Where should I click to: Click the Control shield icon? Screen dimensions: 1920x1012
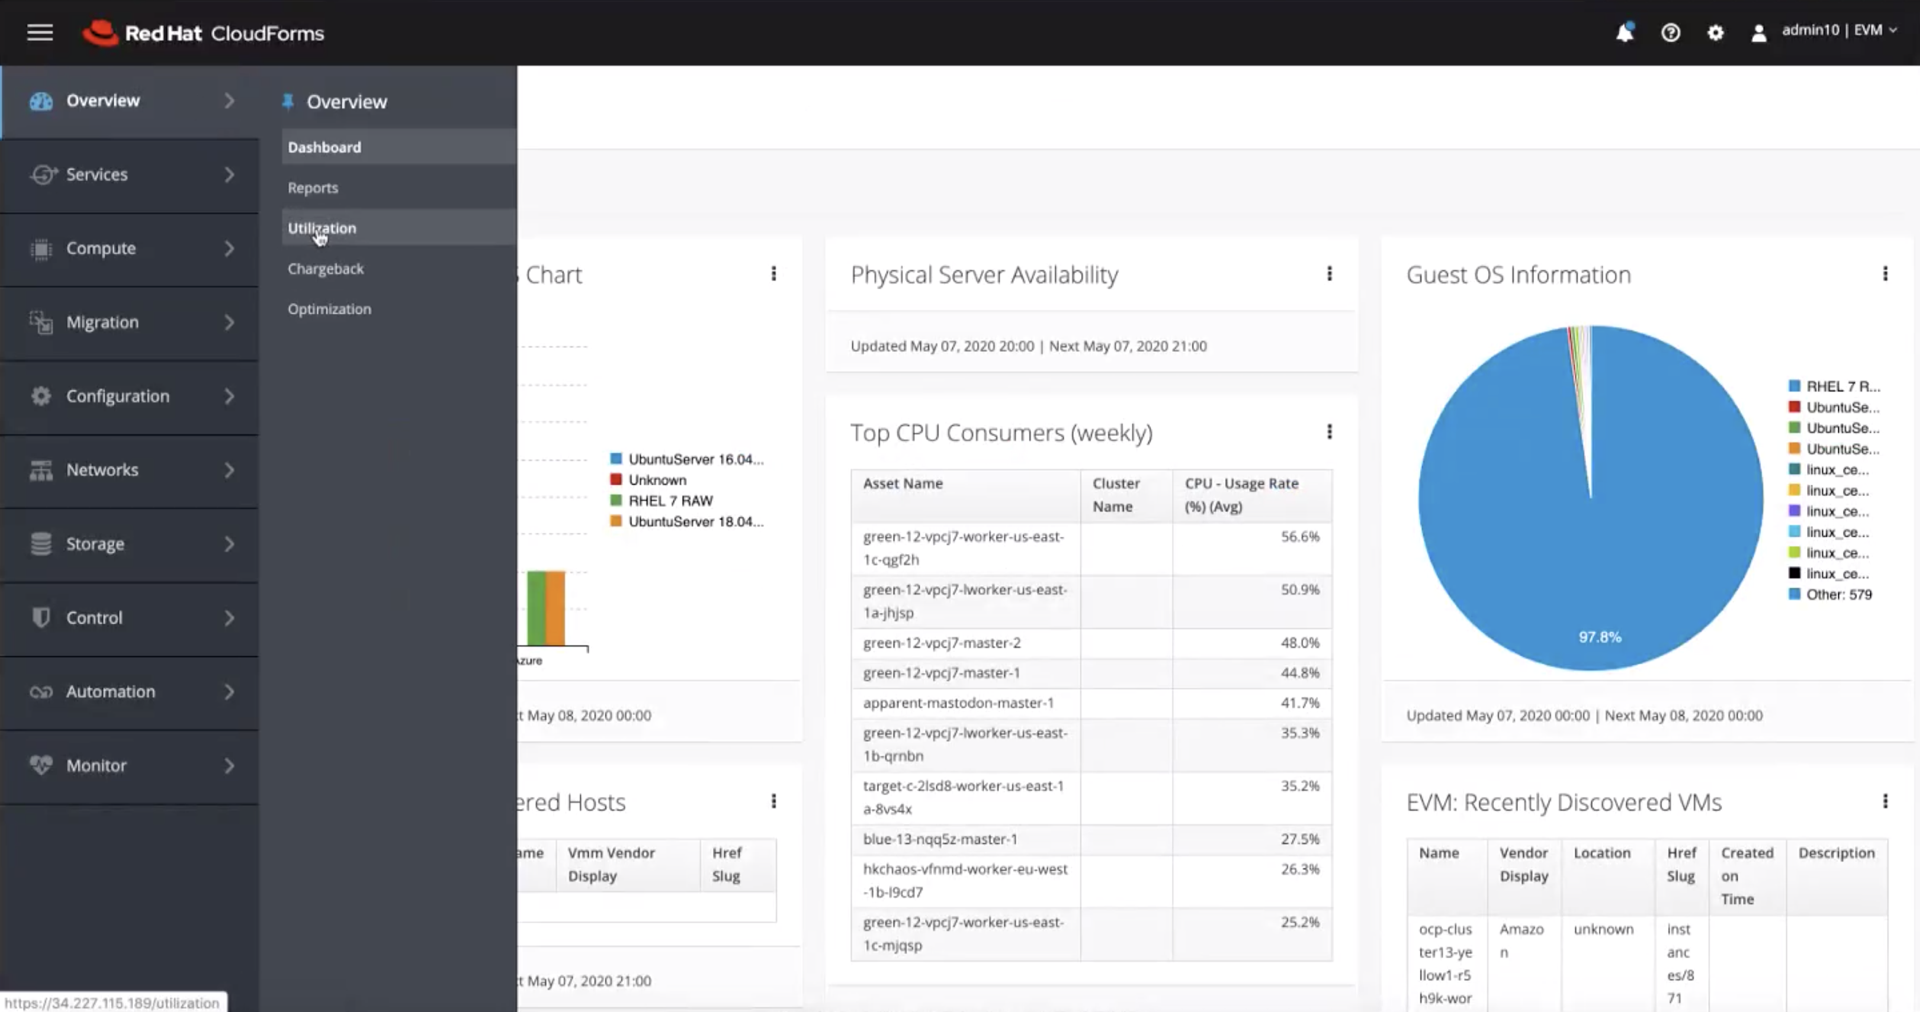click(41, 617)
